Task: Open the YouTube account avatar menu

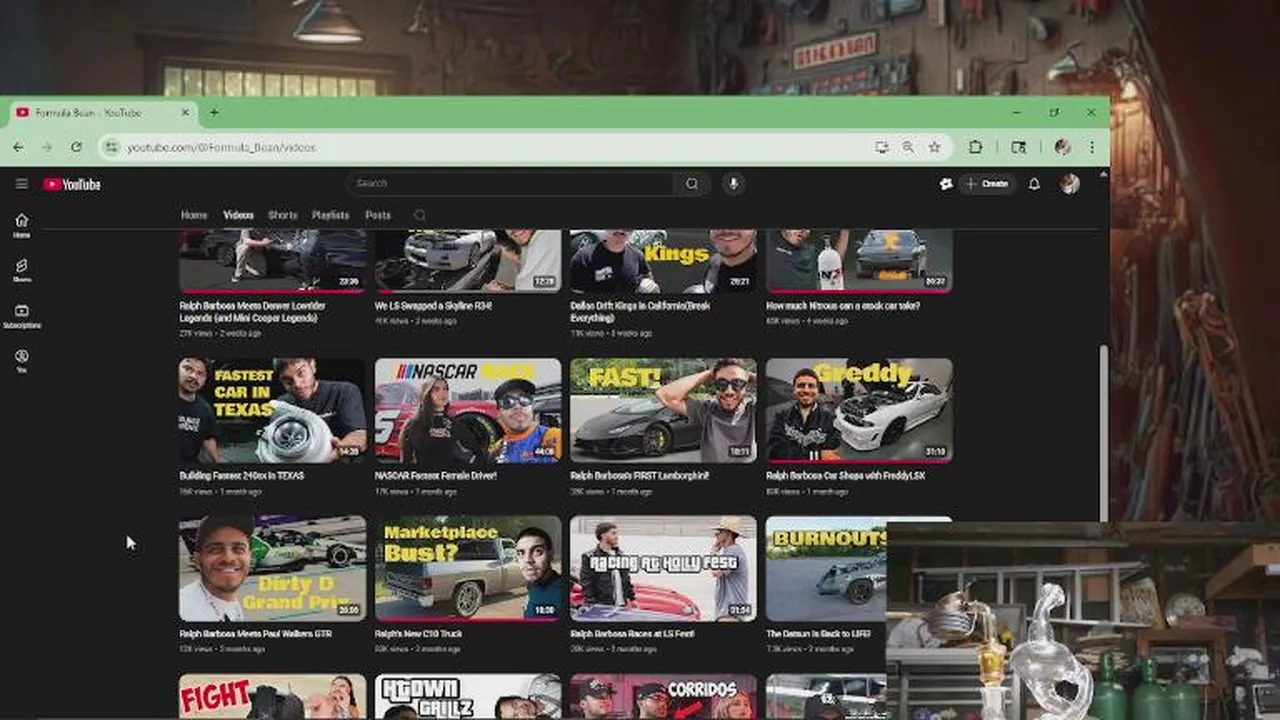Action: (x=1070, y=184)
